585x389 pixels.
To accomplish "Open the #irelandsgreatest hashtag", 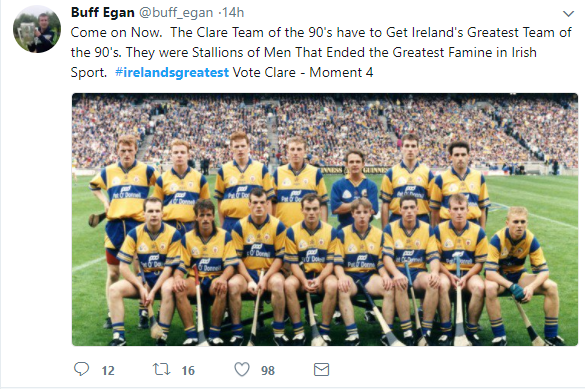I will point(172,72).
